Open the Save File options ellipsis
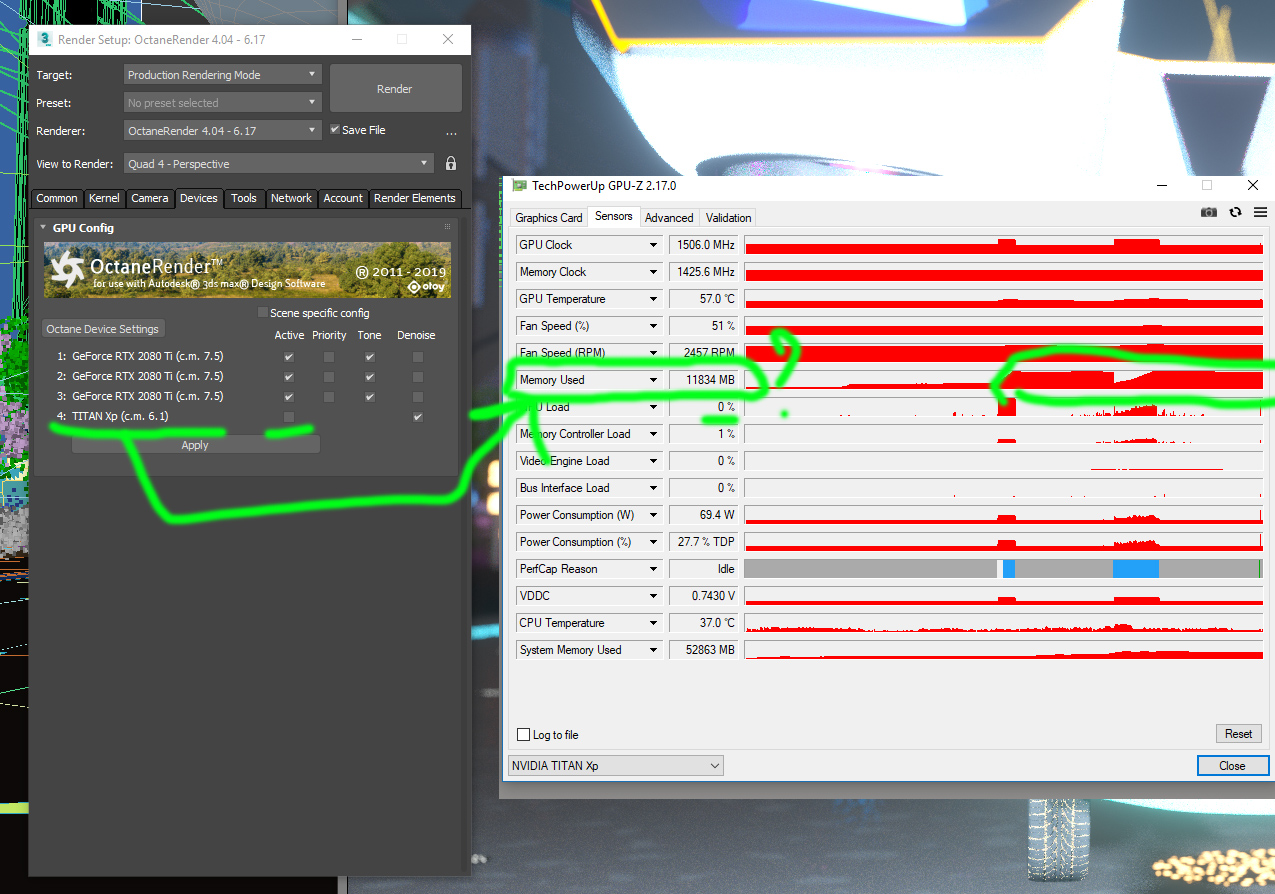Screen dimensions: 1275x894 click(x=451, y=132)
